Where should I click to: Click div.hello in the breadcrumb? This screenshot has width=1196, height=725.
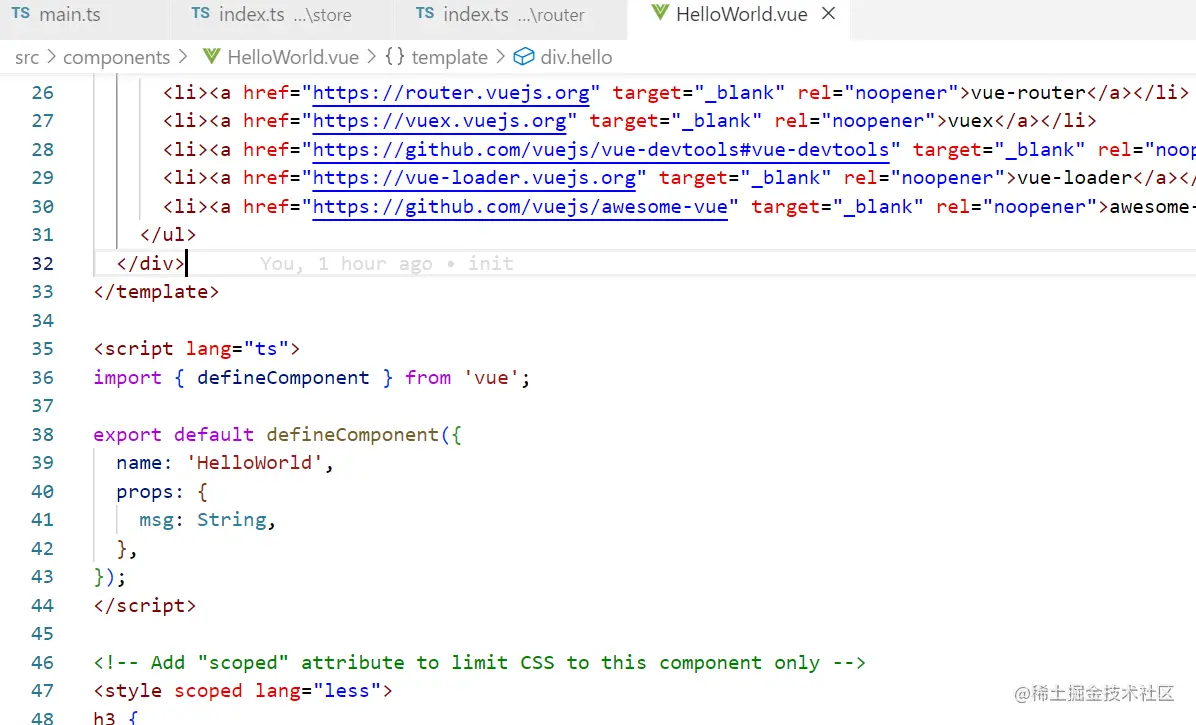(576, 57)
